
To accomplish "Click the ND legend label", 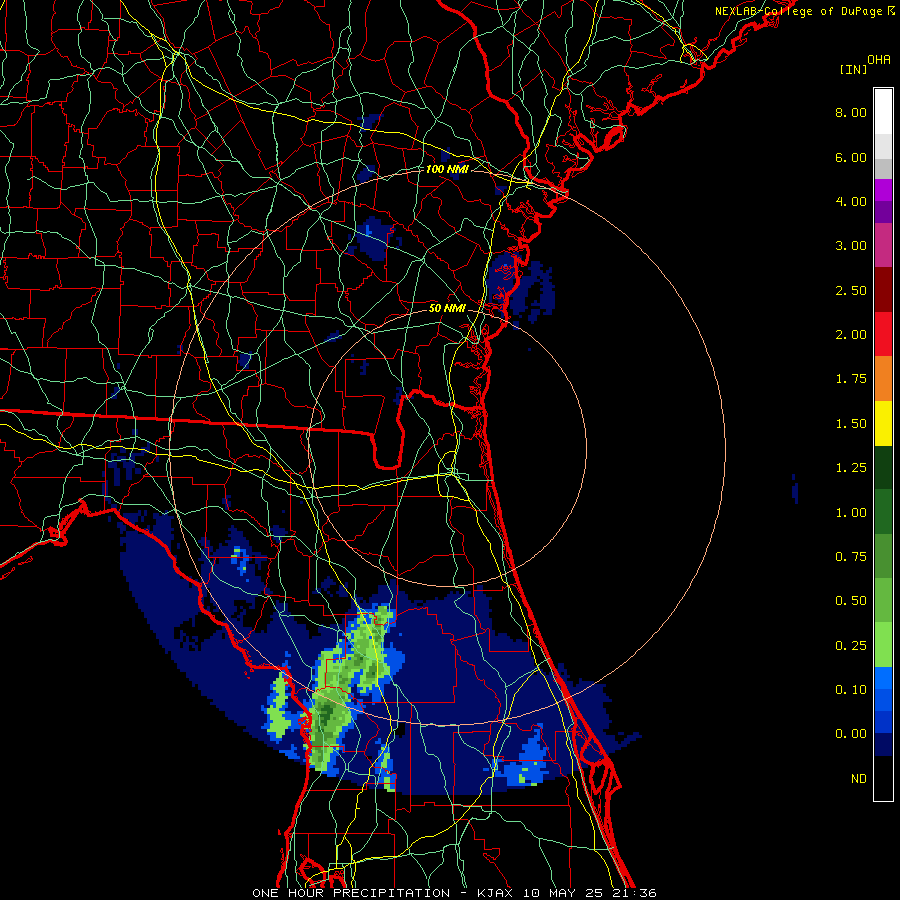I will click(x=859, y=779).
